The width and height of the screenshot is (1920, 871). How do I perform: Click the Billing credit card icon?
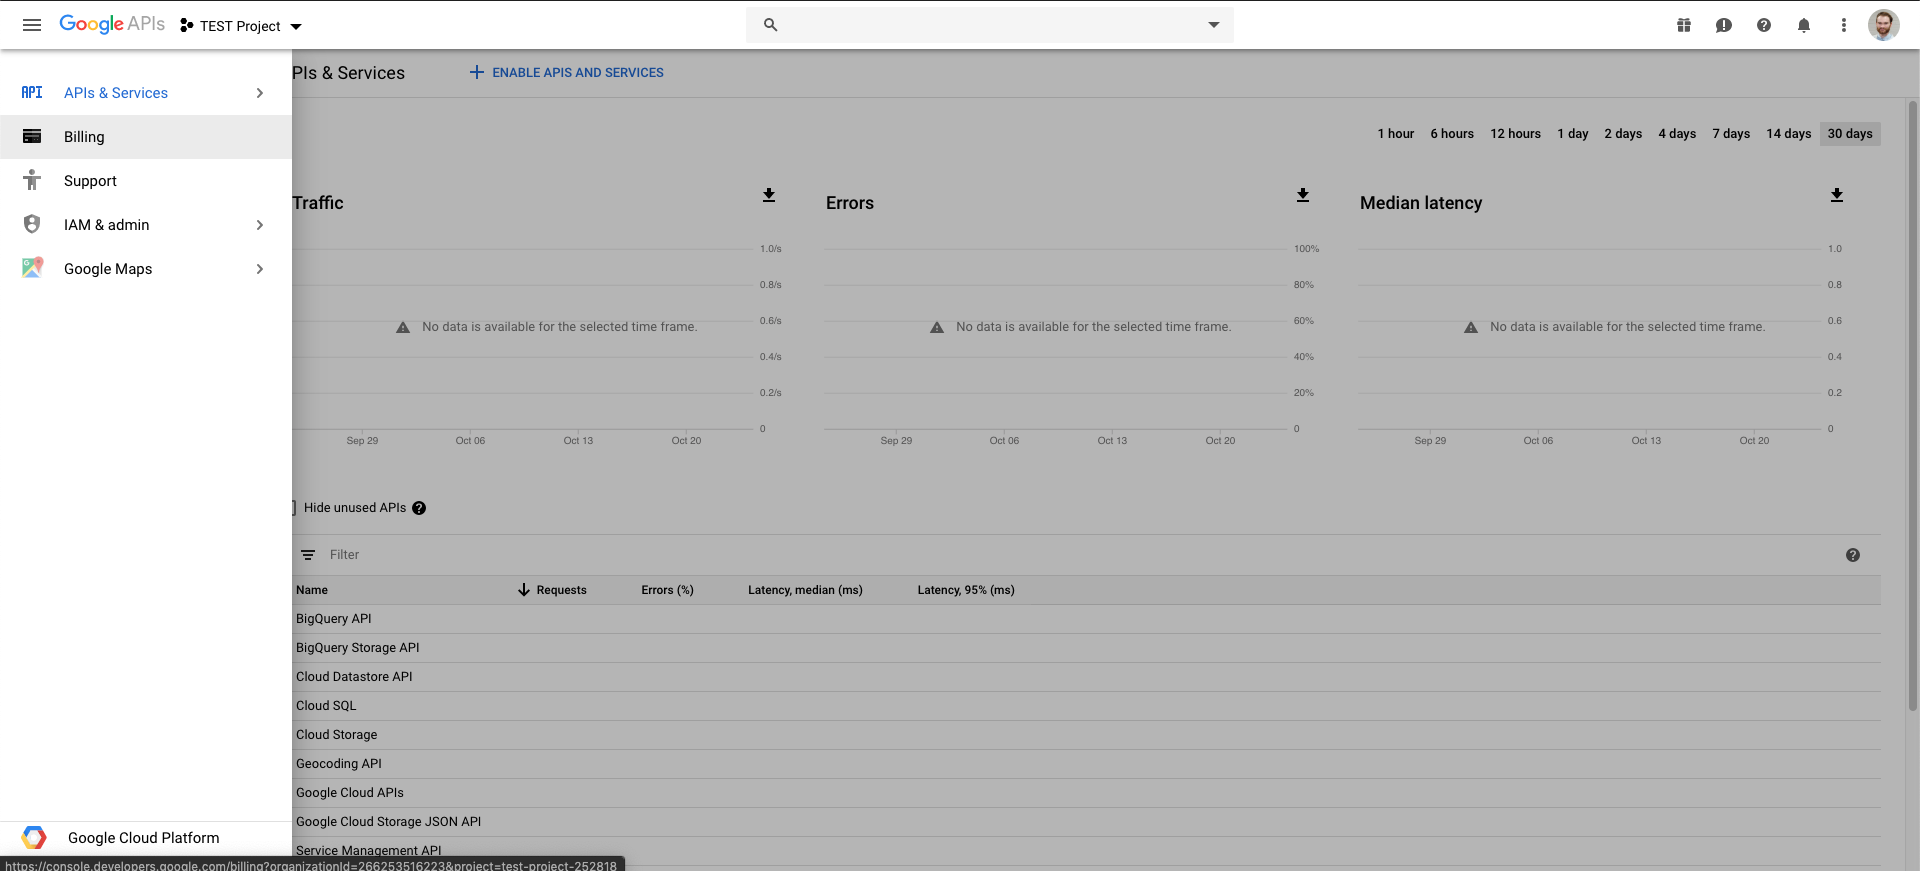coord(32,136)
